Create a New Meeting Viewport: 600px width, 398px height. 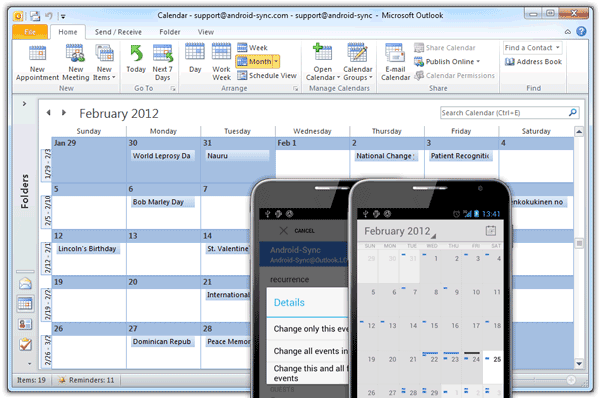(75, 62)
